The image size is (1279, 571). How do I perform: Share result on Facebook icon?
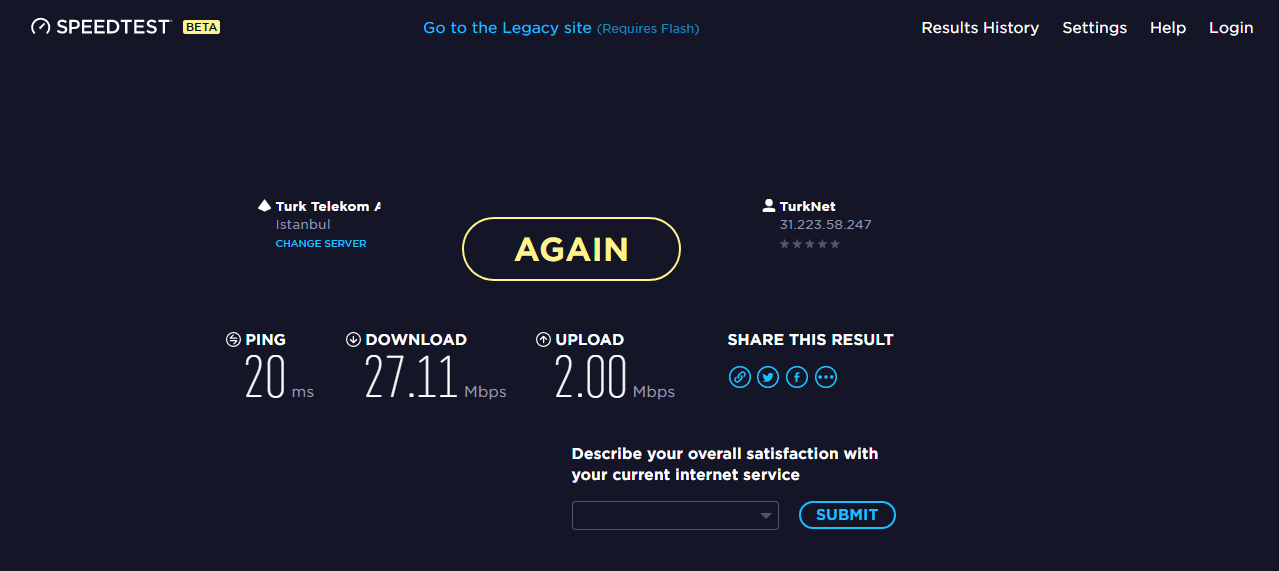797,377
